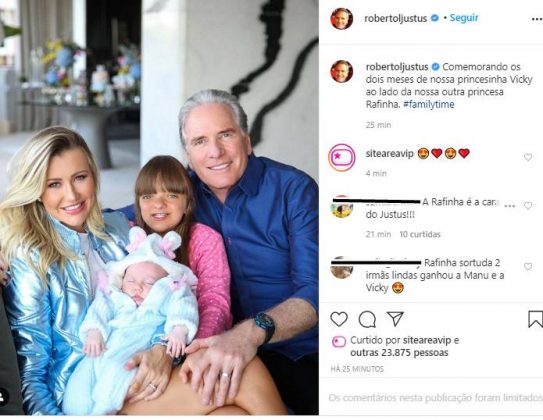543x420 pixels.
Task: Like the 'Rafinha sortuda' comment
Action: pyautogui.click(x=528, y=267)
